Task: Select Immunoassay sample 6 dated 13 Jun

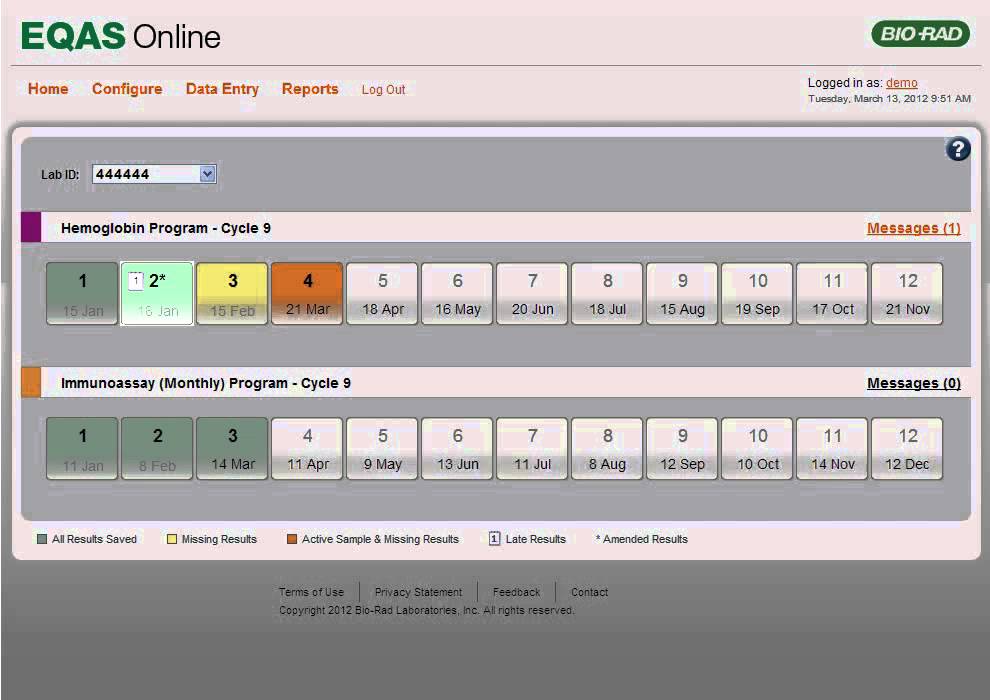Action: click(x=458, y=449)
